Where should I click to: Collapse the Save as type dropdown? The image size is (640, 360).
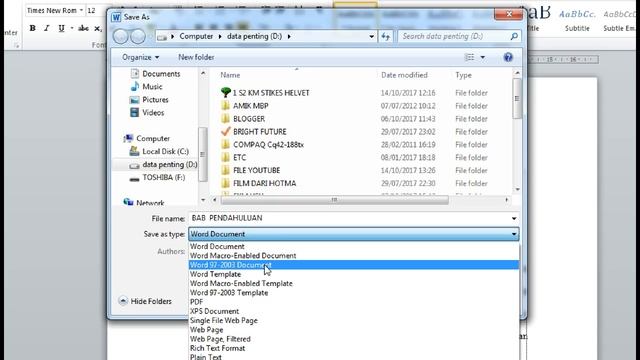514,234
